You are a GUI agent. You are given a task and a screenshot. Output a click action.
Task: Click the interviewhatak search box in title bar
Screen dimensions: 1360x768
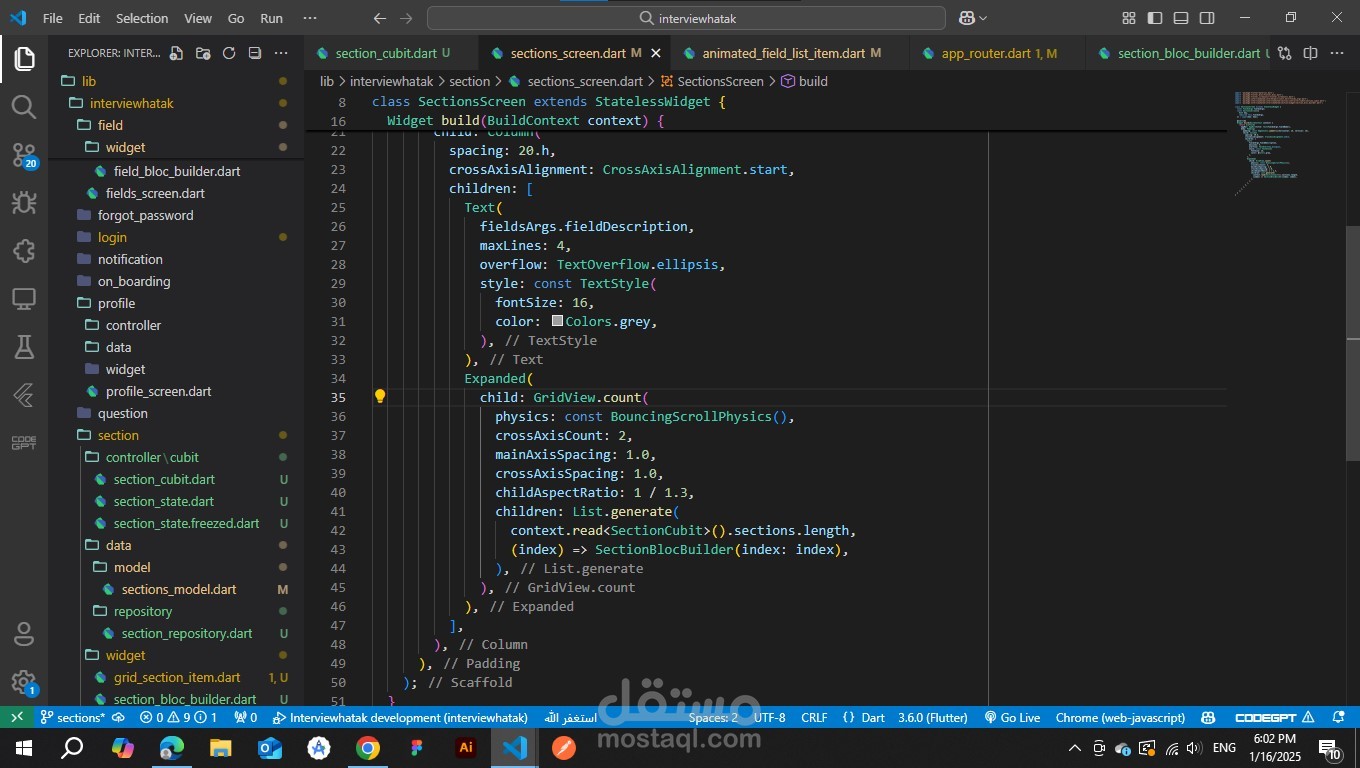coord(686,18)
